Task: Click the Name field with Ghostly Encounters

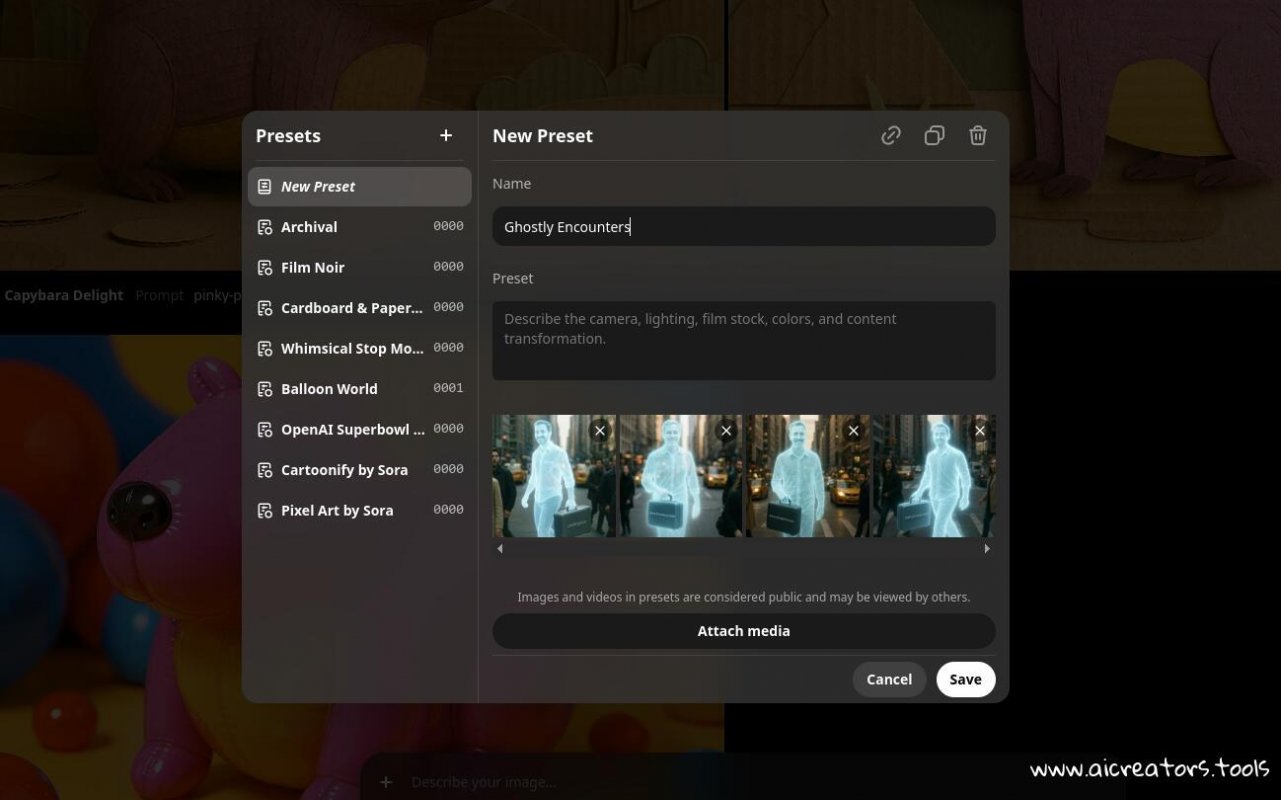Action: pos(743,227)
